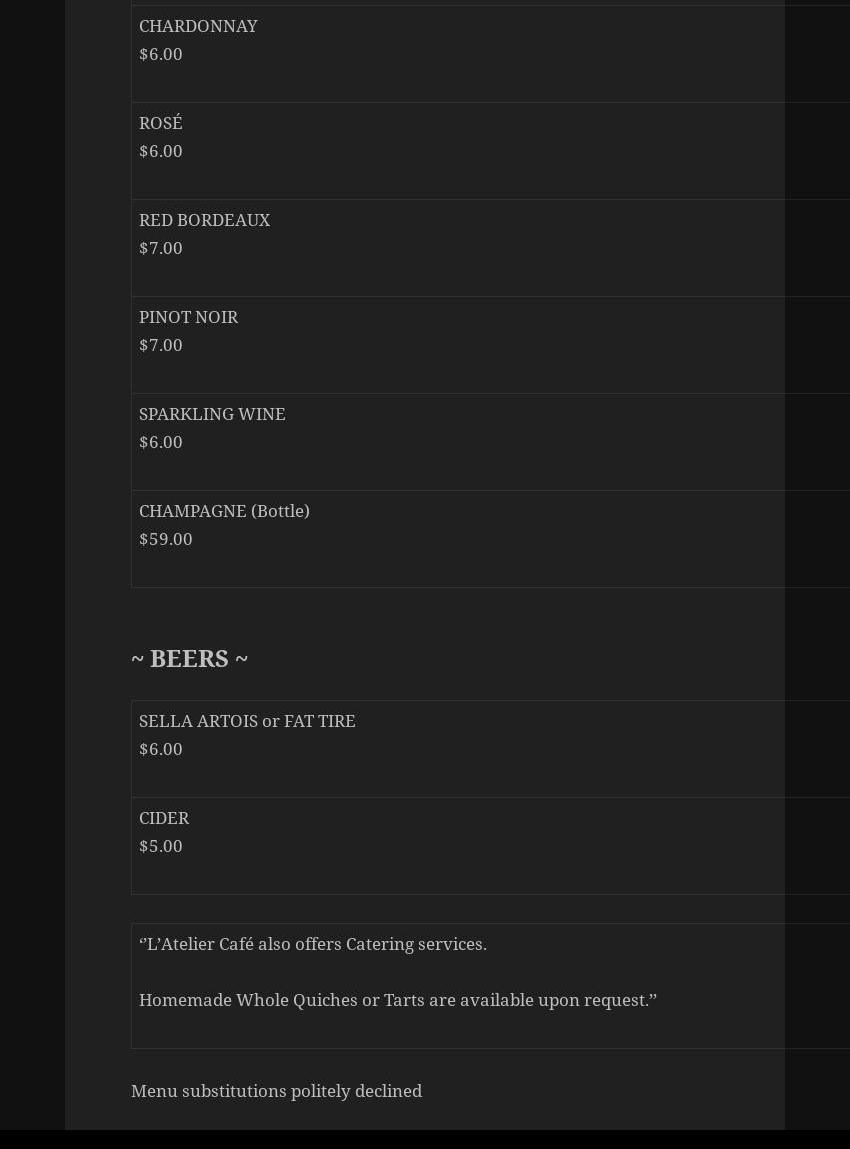Click the ~ BEERS ~ section heading
Screen dimensions: 850x1149
point(189,659)
